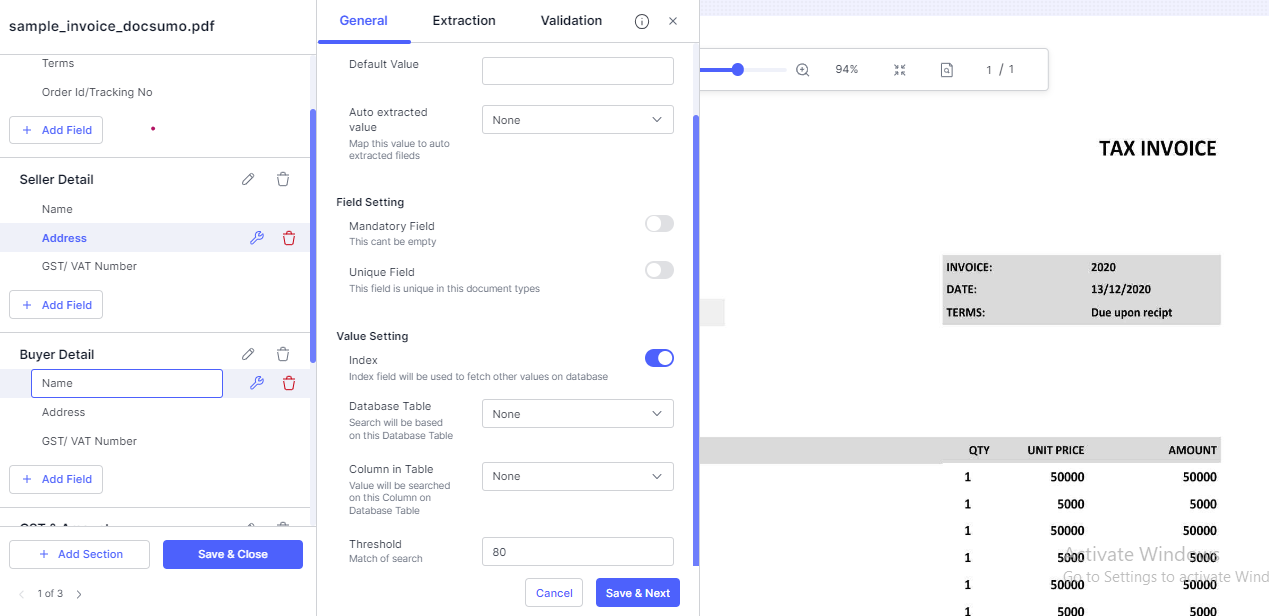Click the document search icon
This screenshot has width=1269, height=616.
[x=946, y=70]
